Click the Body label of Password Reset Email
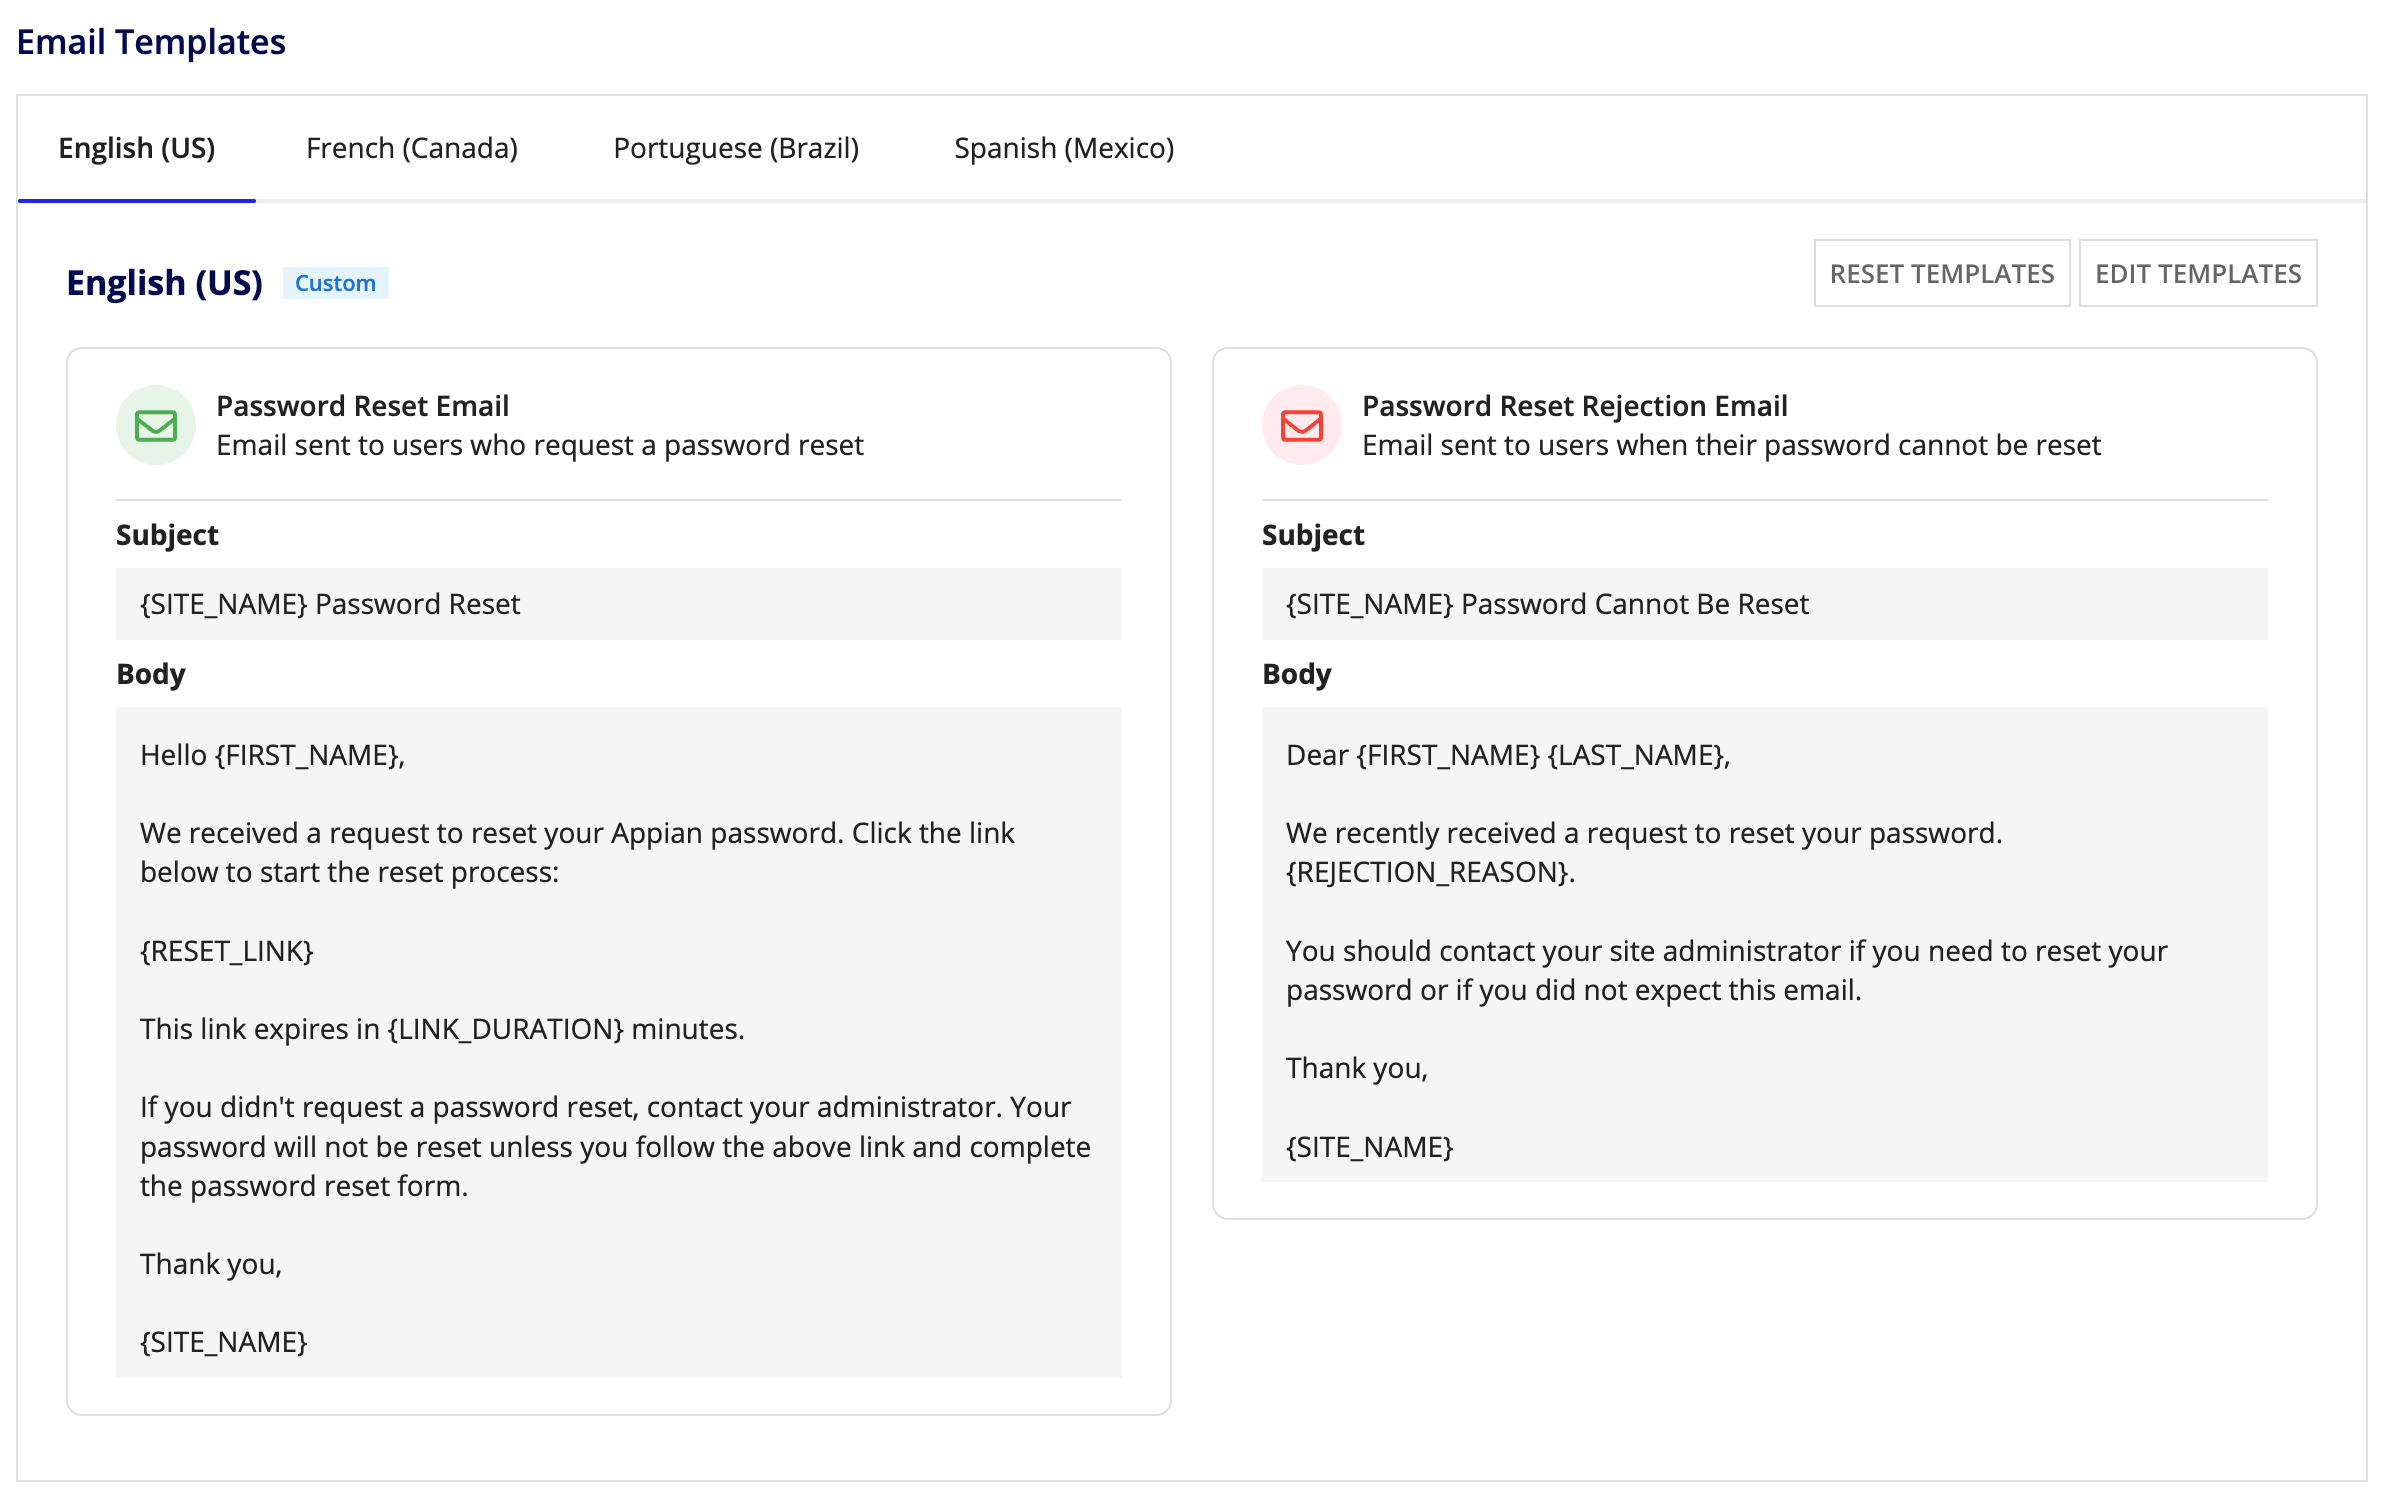The width and height of the screenshot is (2384, 1498). [151, 674]
